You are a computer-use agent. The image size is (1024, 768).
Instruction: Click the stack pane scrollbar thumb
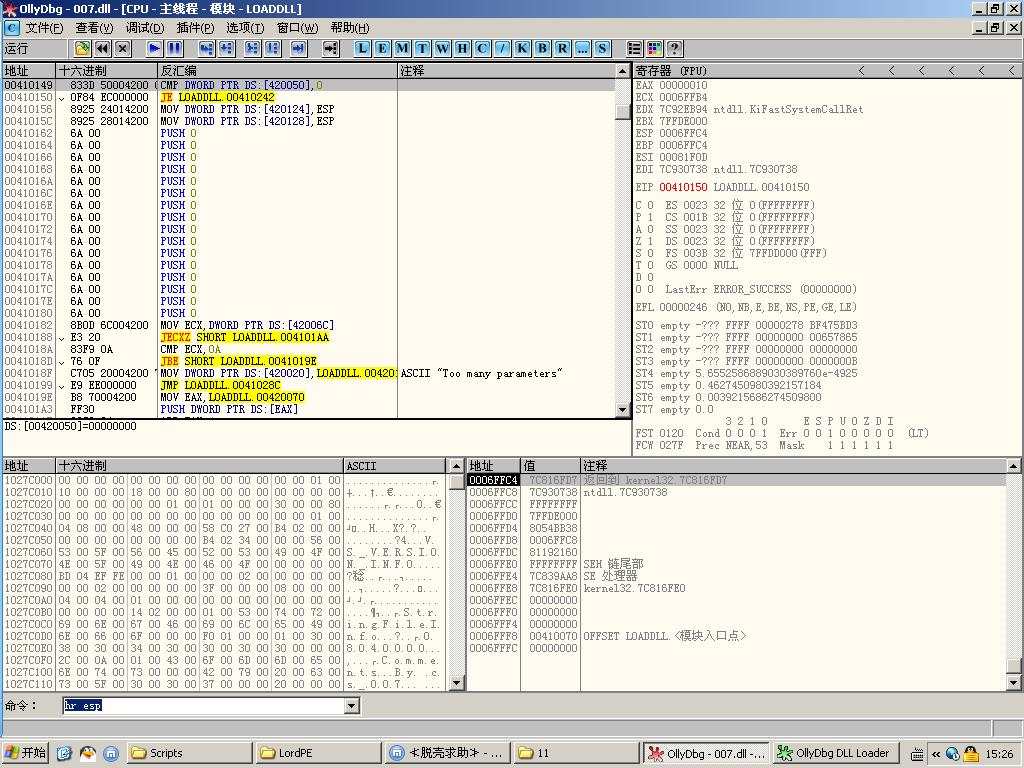(x=1013, y=665)
